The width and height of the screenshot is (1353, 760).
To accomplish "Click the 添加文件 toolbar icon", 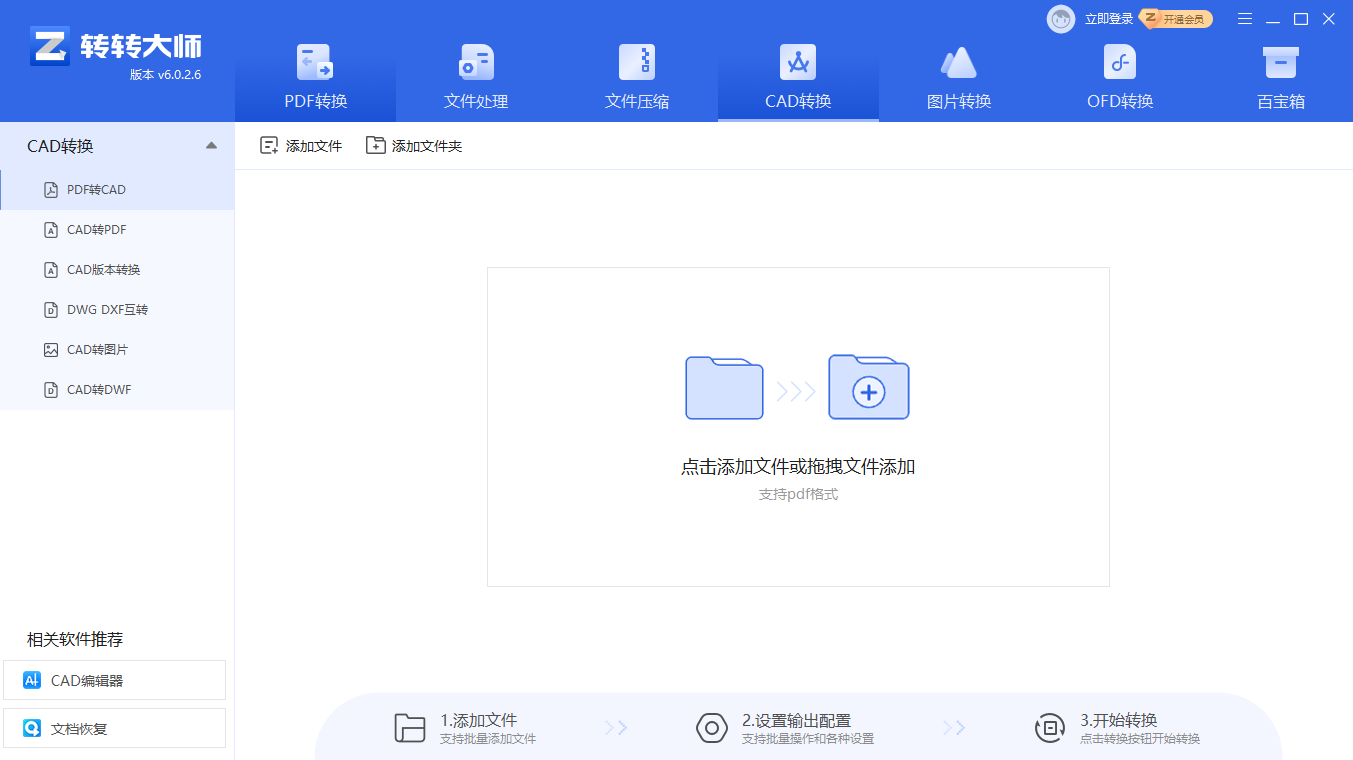I will pyautogui.click(x=300, y=145).
